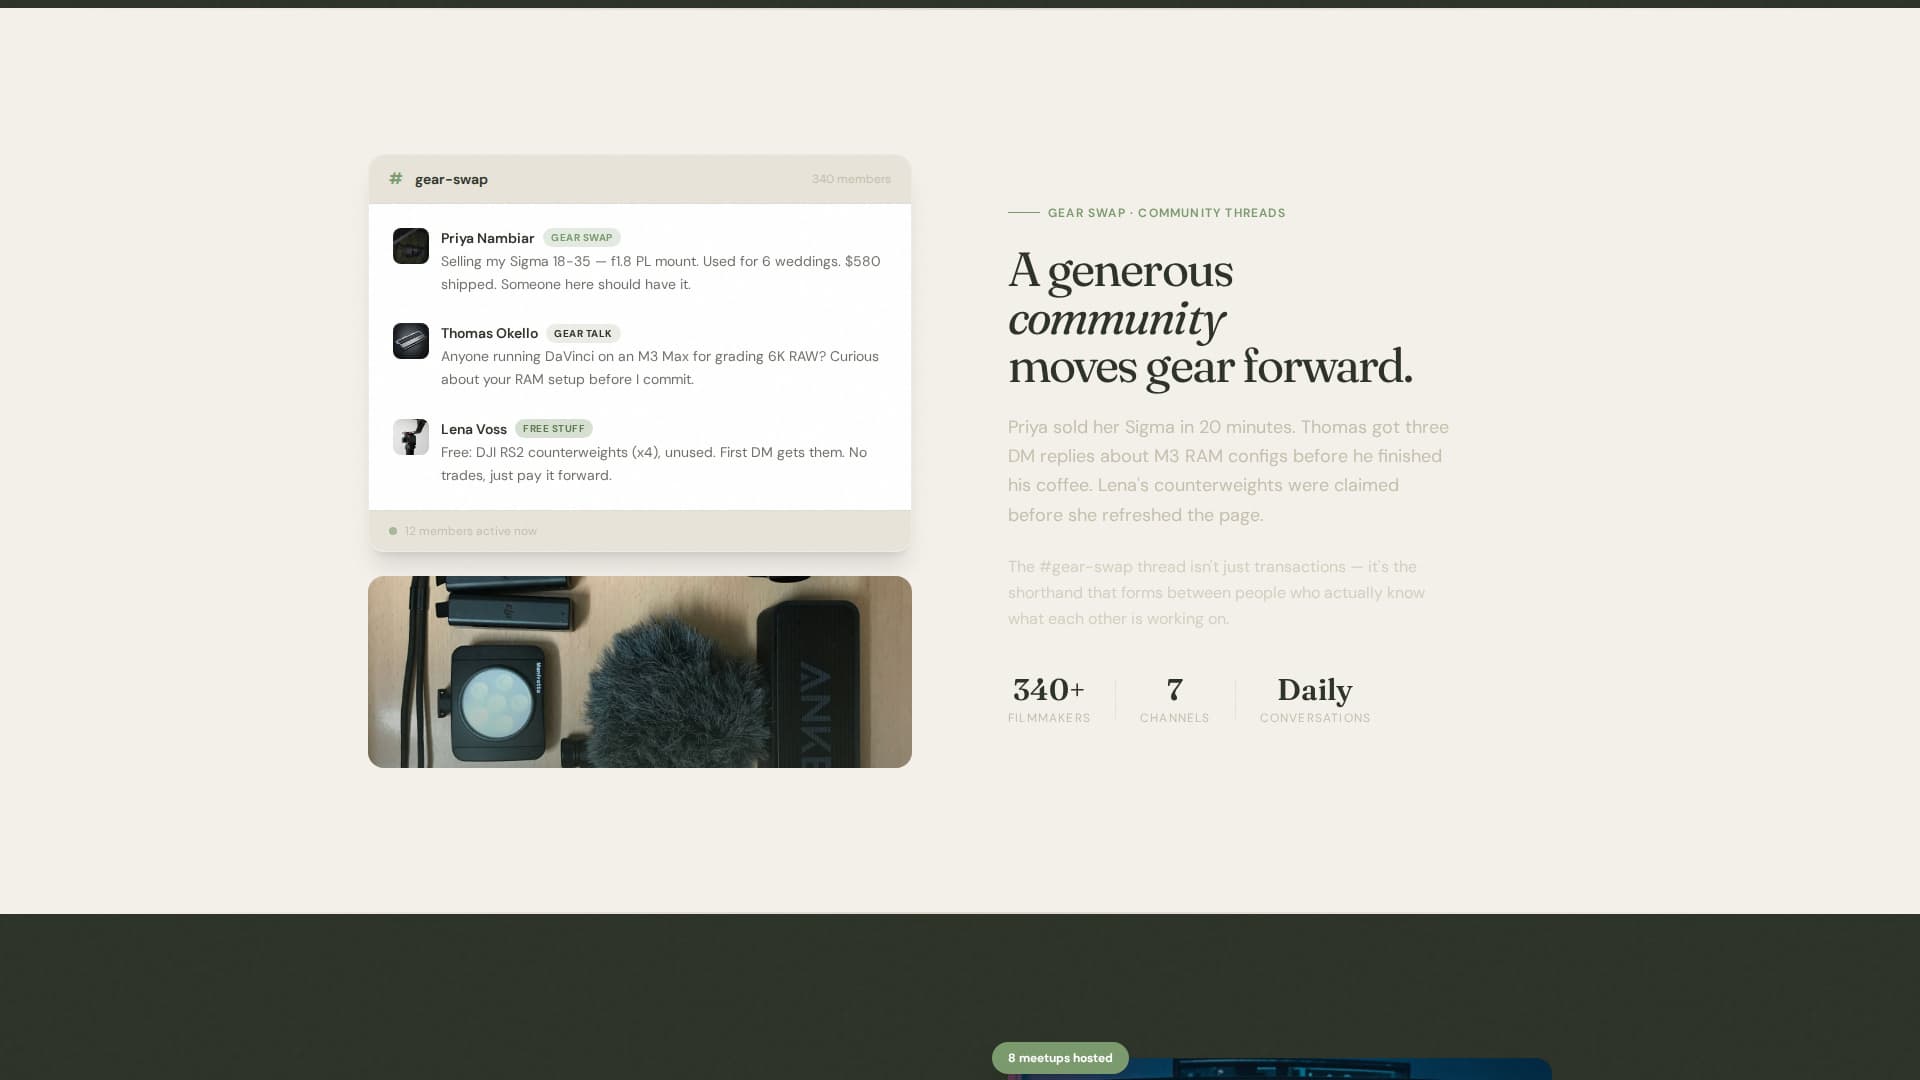Select the GEAR SWAP · COMMUNITY THREADS label
The height and width of the screenshot is (1080, 1920).
(1166, 213)
